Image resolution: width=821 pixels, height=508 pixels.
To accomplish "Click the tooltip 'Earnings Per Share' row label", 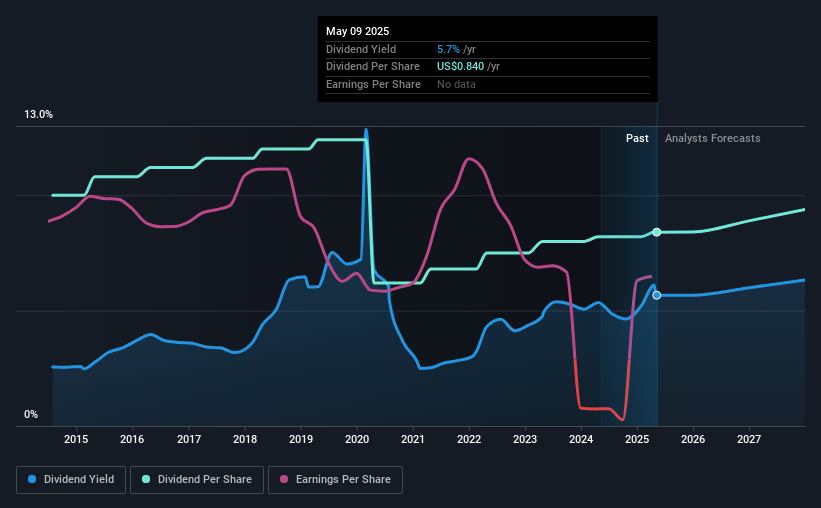I will 373,84.
